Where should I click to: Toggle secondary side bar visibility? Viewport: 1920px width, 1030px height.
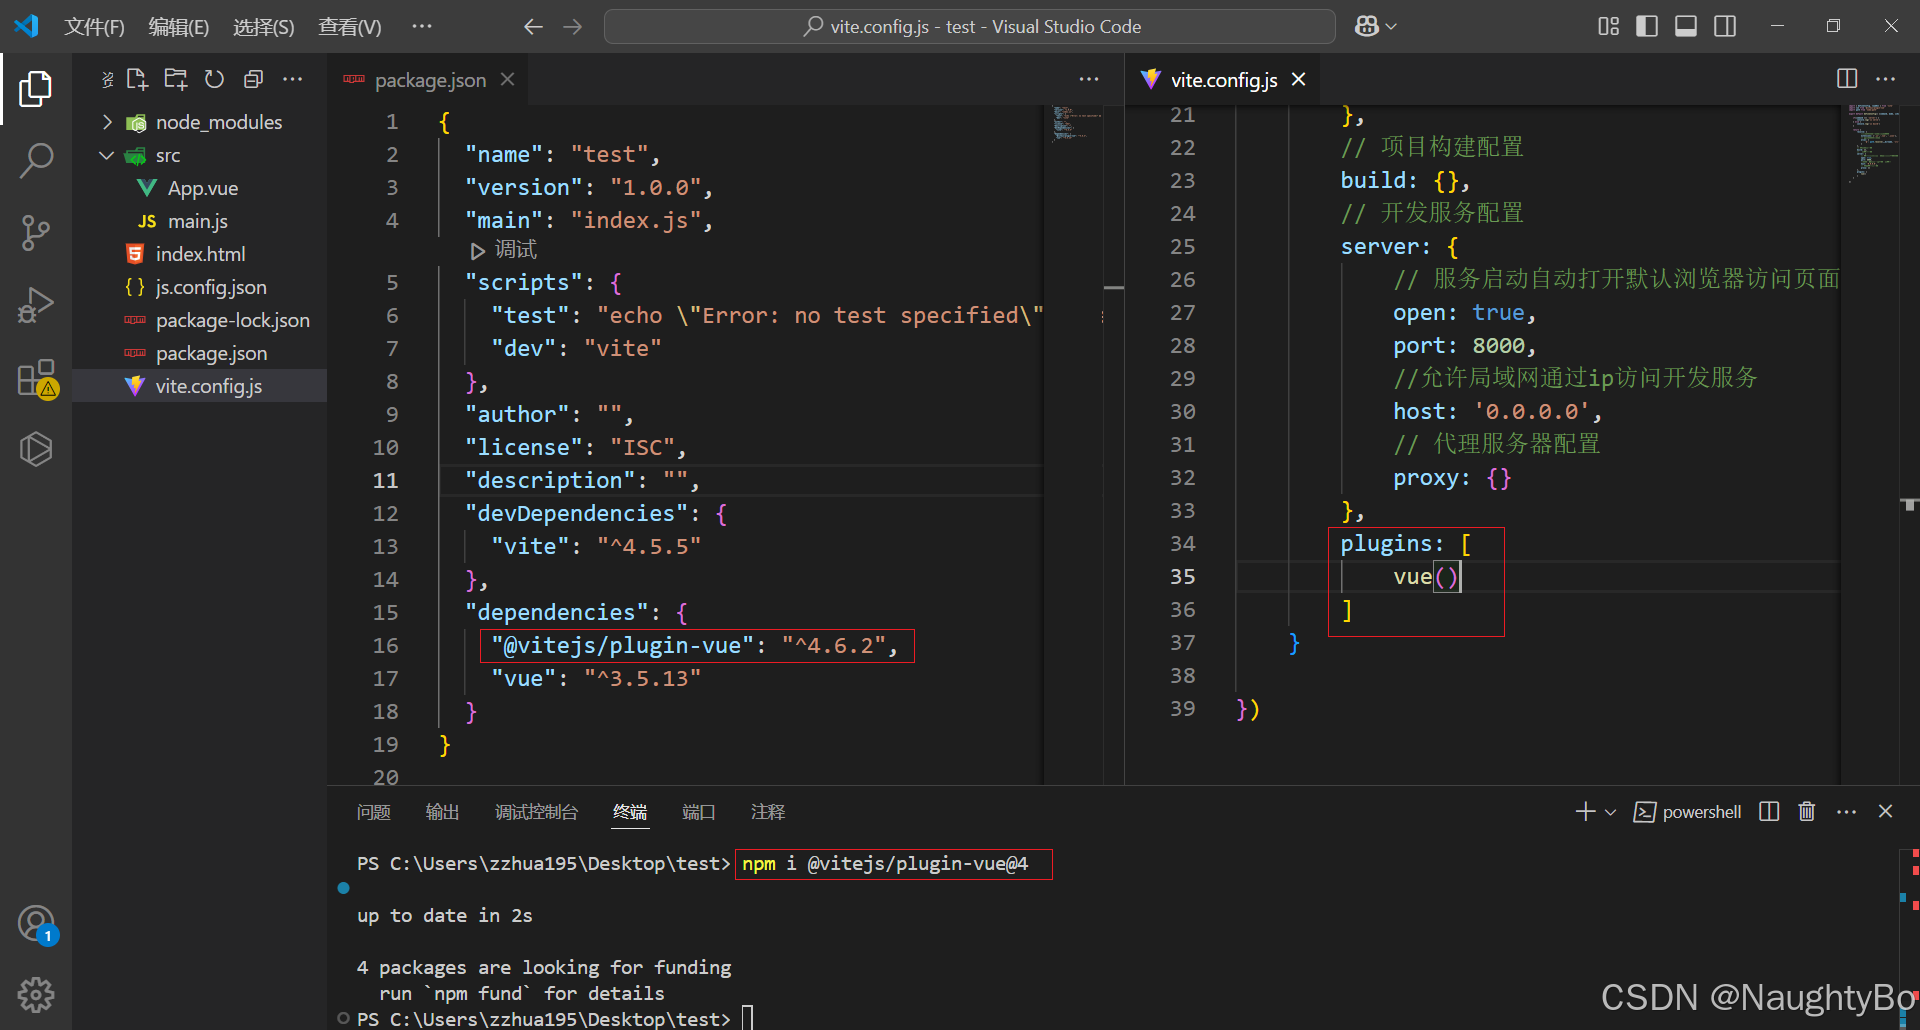(1725, 26)
